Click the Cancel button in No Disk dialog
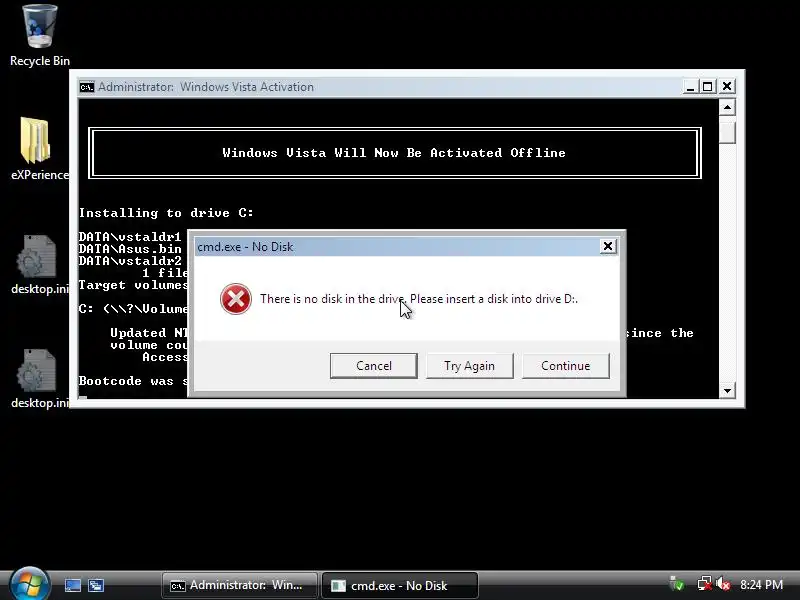This screenshot has height=600, width=800. (373, 366)
